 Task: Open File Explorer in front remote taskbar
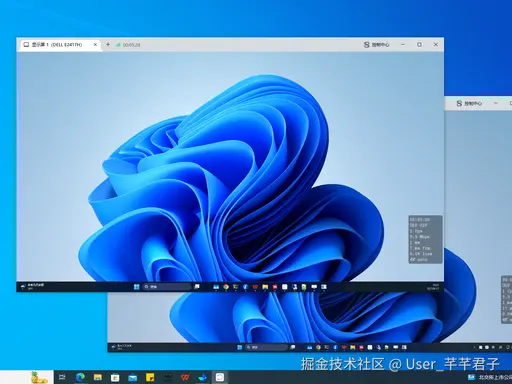[265, 287]
